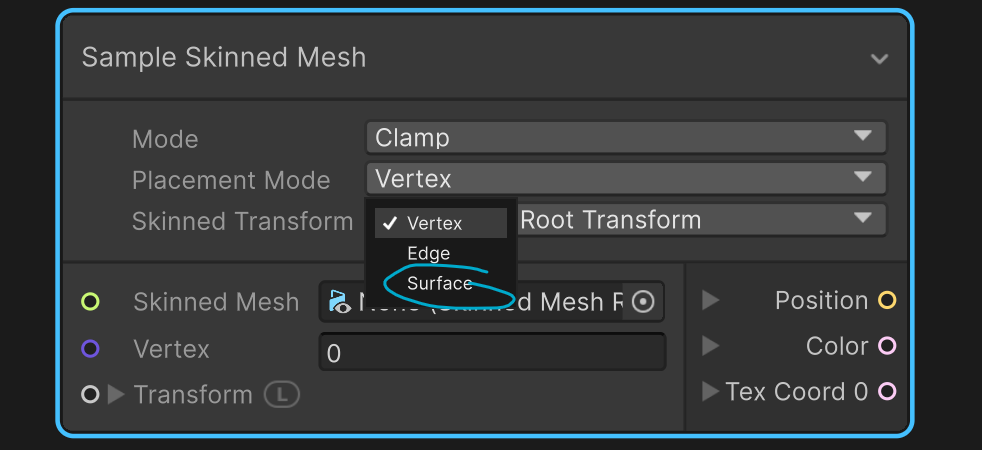Expand the Color output foldout arrow
Screen dimensions: 982x450
[710, 346]
